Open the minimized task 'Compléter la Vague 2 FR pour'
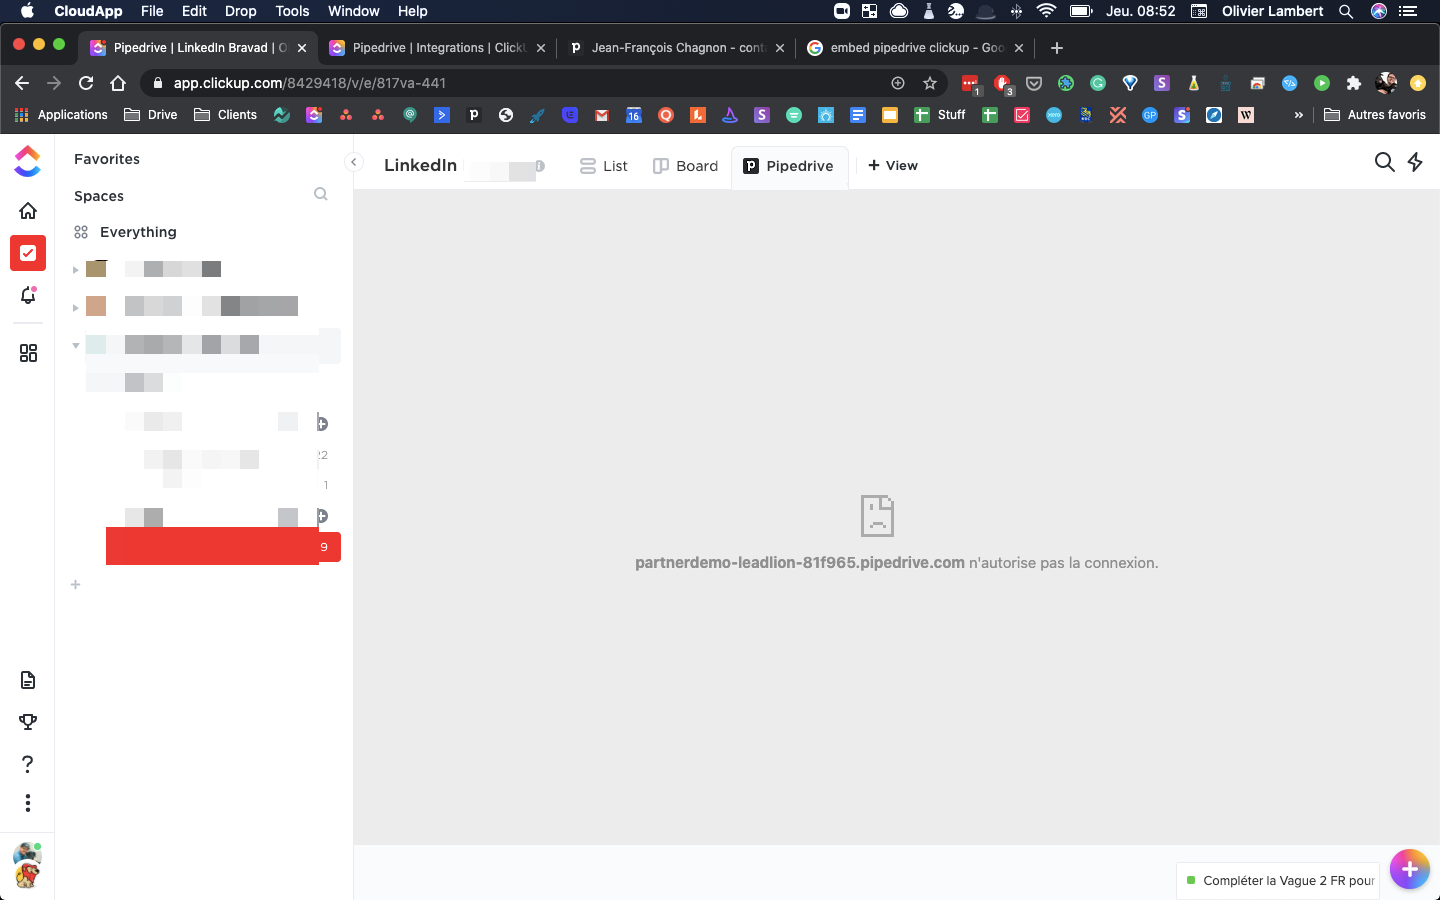 tap(1278, 881)
